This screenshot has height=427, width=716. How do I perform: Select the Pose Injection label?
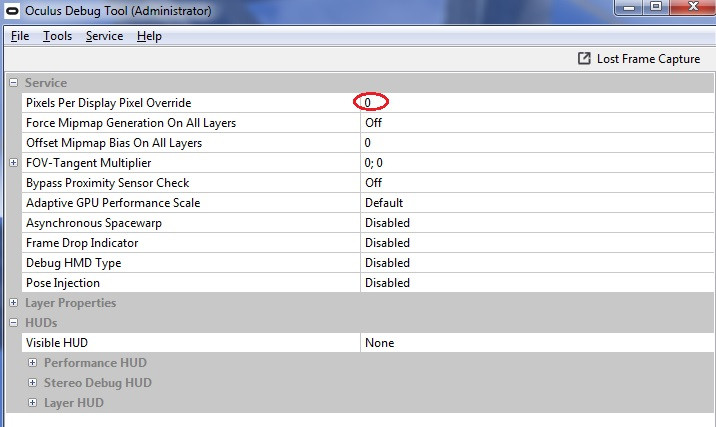tap(63, 283)
